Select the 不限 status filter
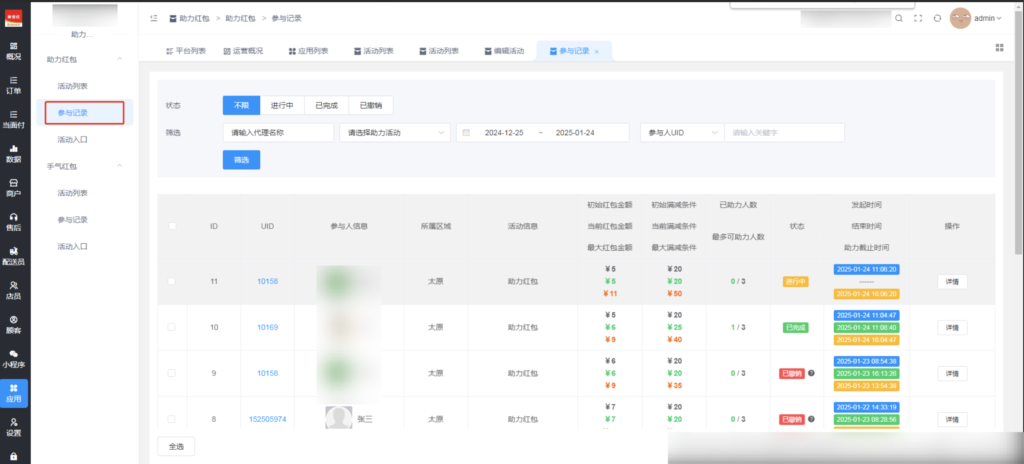This screenshot has width=1024, height=464. (241, 105)
